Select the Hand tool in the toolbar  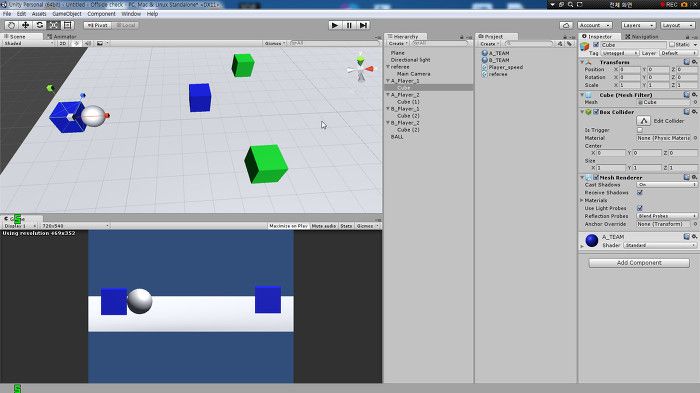[11, 25]
